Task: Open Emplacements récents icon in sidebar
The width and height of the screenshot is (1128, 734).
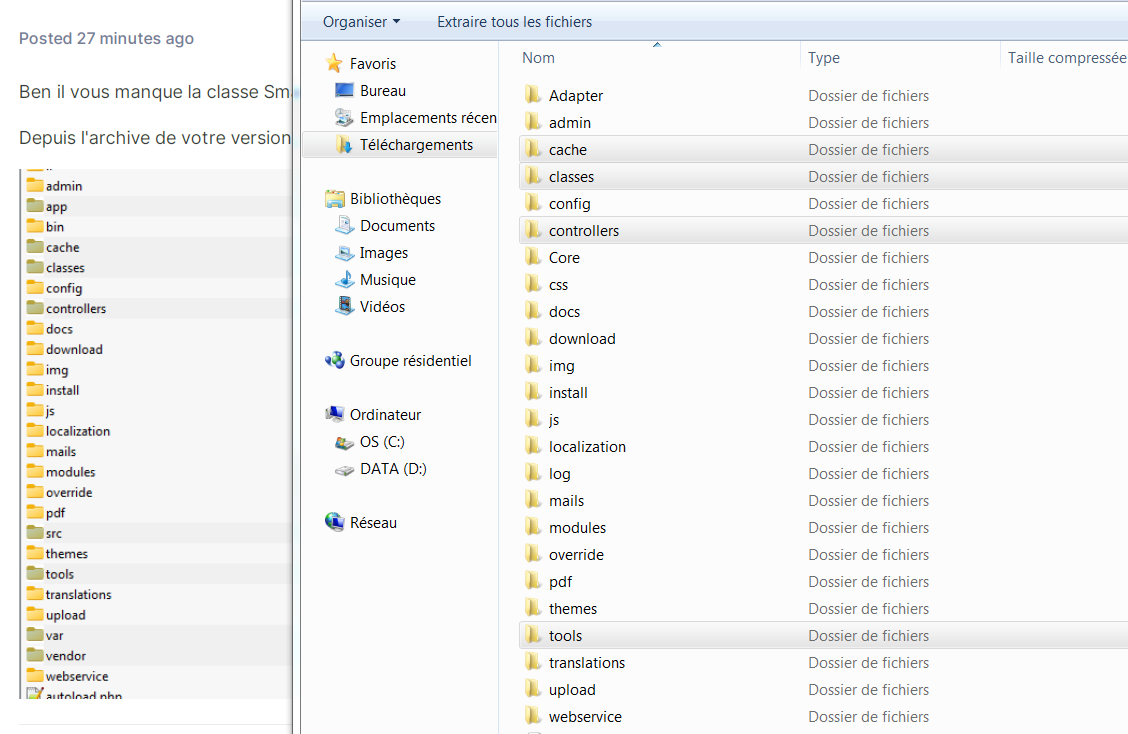Action: [345, 117]
